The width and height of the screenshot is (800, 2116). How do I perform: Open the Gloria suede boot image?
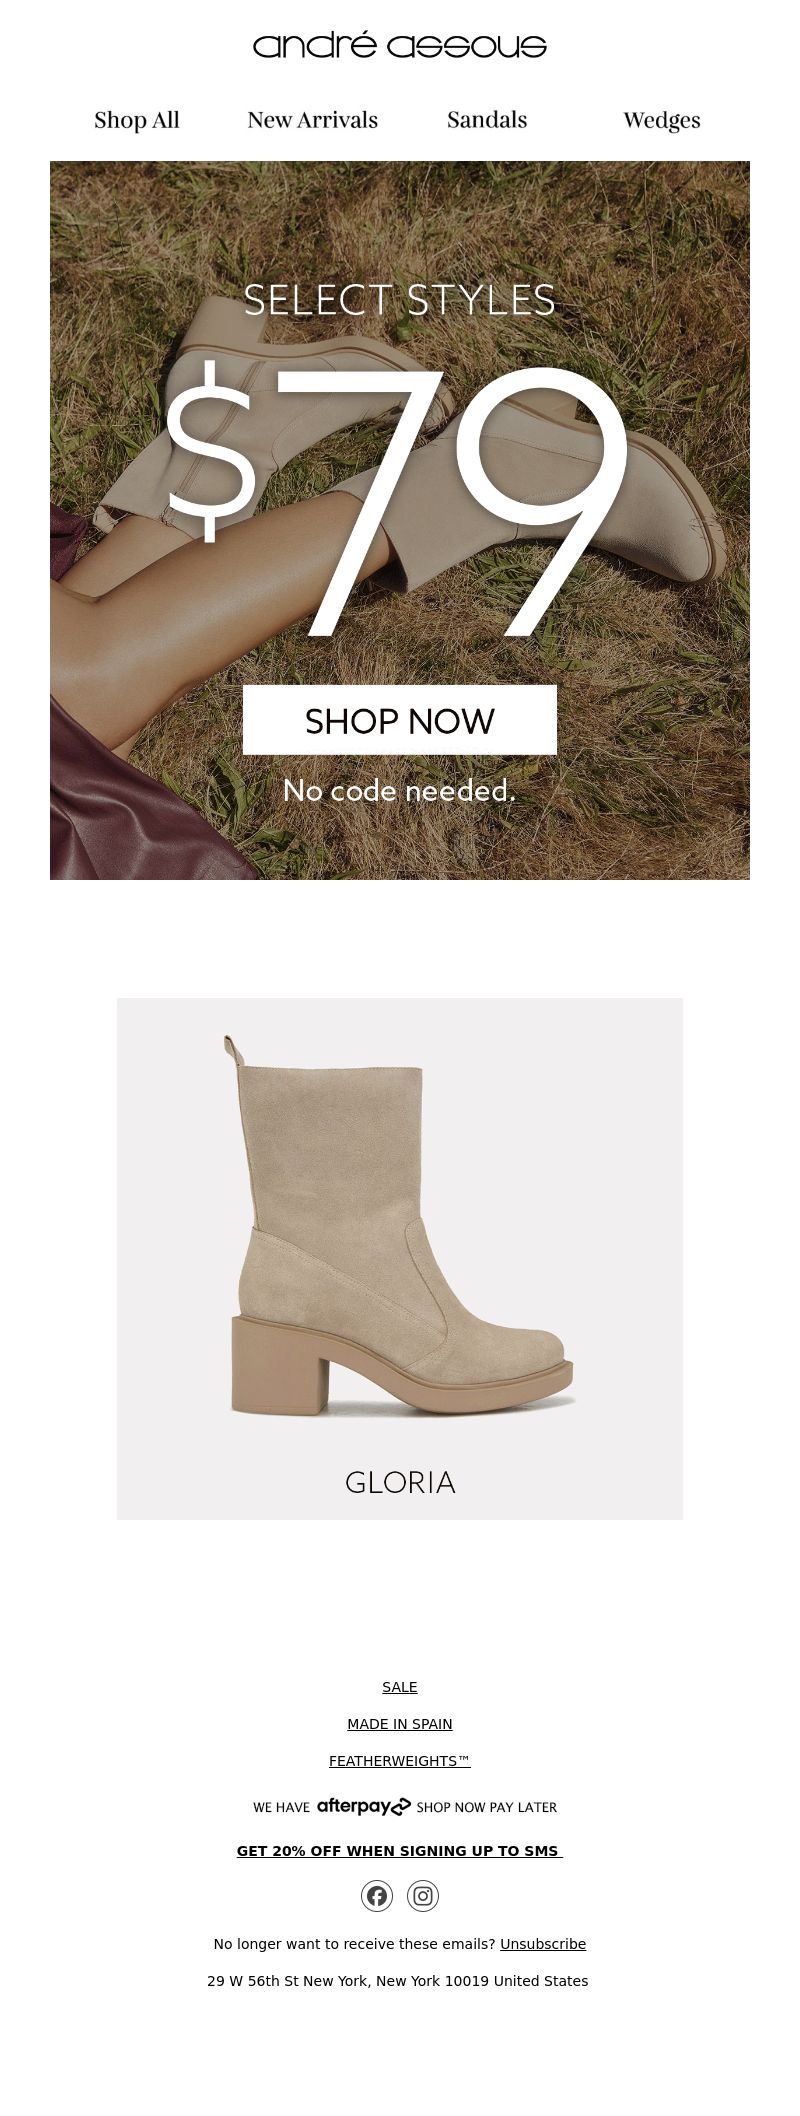pos(400,1225)
